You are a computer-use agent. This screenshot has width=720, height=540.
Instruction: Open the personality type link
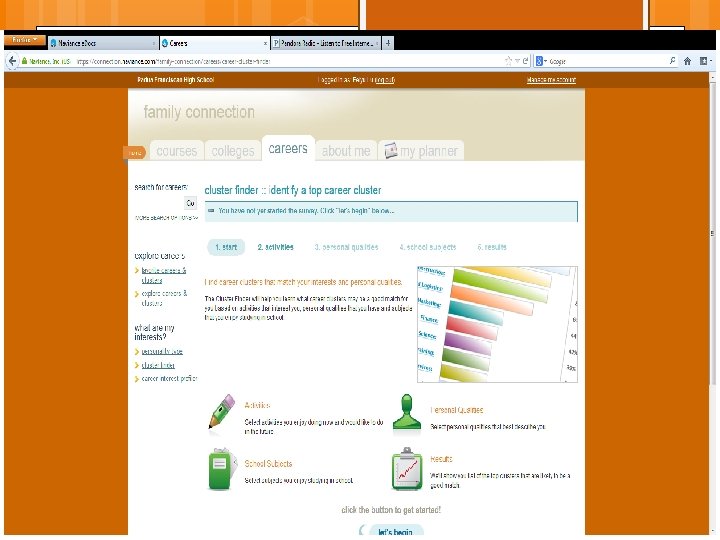click(x=162, y=351)
